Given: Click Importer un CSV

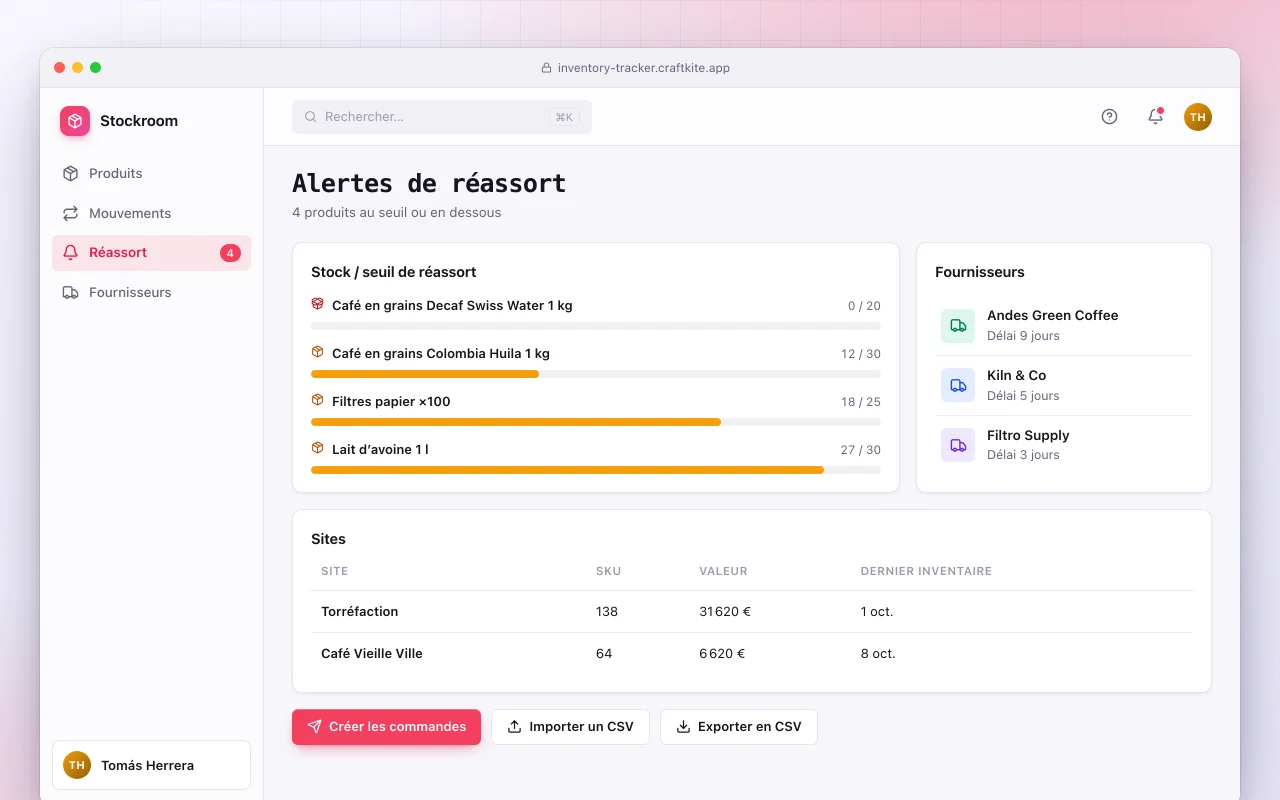Looking at the screenshot, I should 570,727.
